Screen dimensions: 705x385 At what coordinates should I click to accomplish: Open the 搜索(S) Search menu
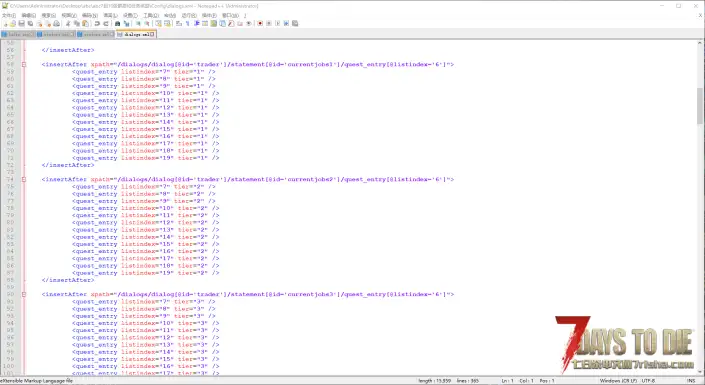(x=49, y=15)
